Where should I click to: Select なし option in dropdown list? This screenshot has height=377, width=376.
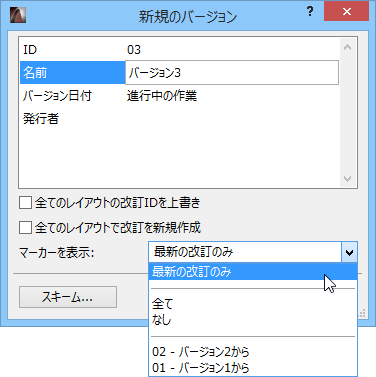point(253,320)
